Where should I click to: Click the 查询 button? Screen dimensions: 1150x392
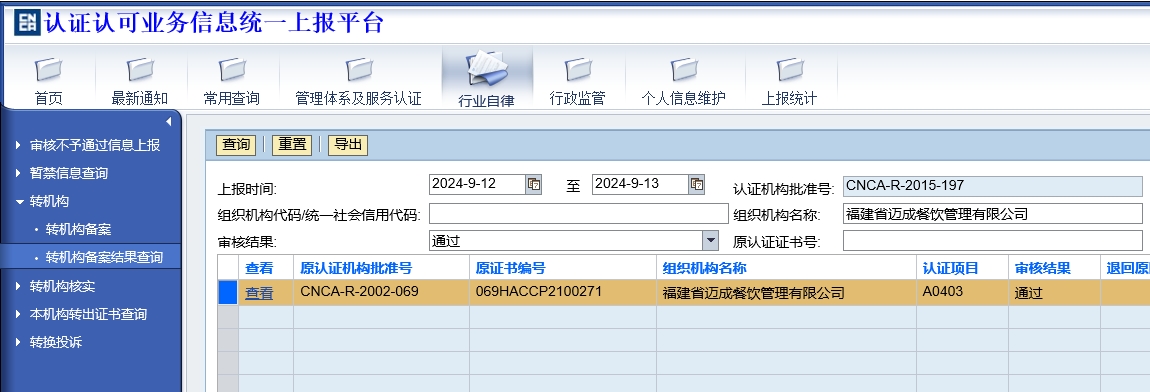coord(236,145)
